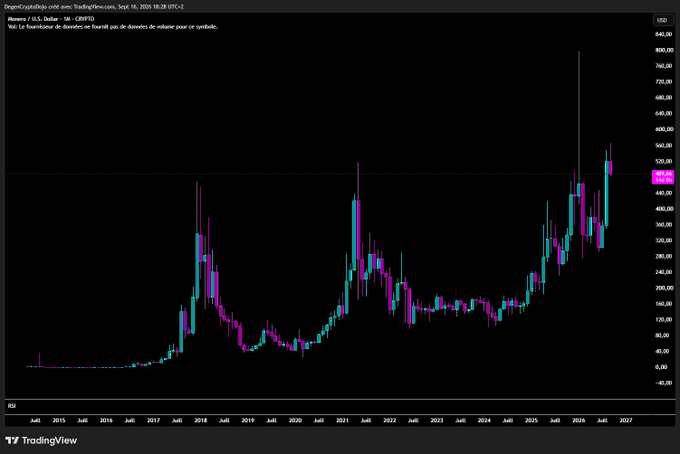The height and width of the screenshot is (454, 680).
Task: Click the 2023 time axis label
Action: [x=437, y=420]
